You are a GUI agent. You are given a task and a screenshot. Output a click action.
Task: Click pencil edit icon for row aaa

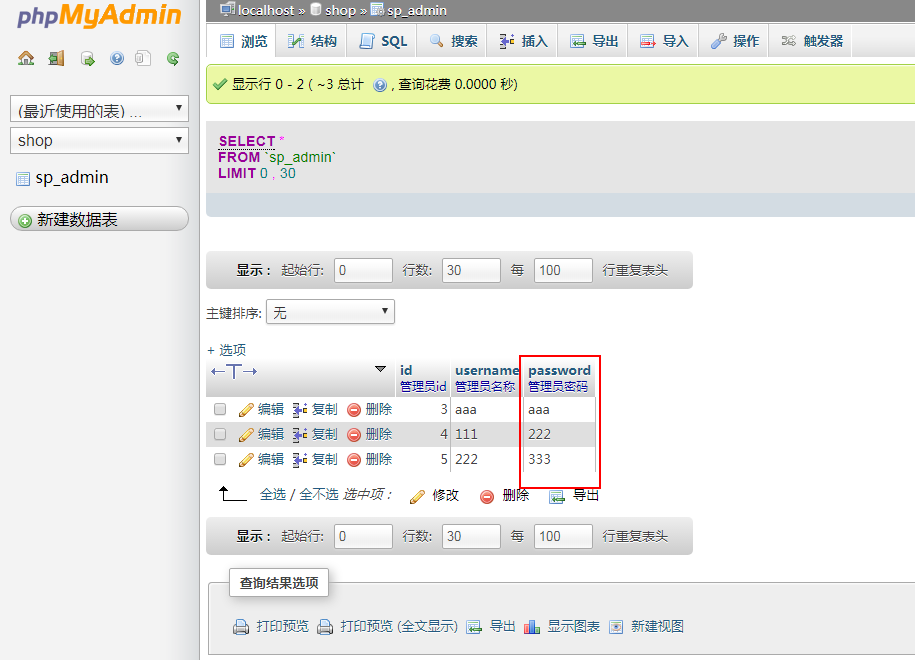246,410
